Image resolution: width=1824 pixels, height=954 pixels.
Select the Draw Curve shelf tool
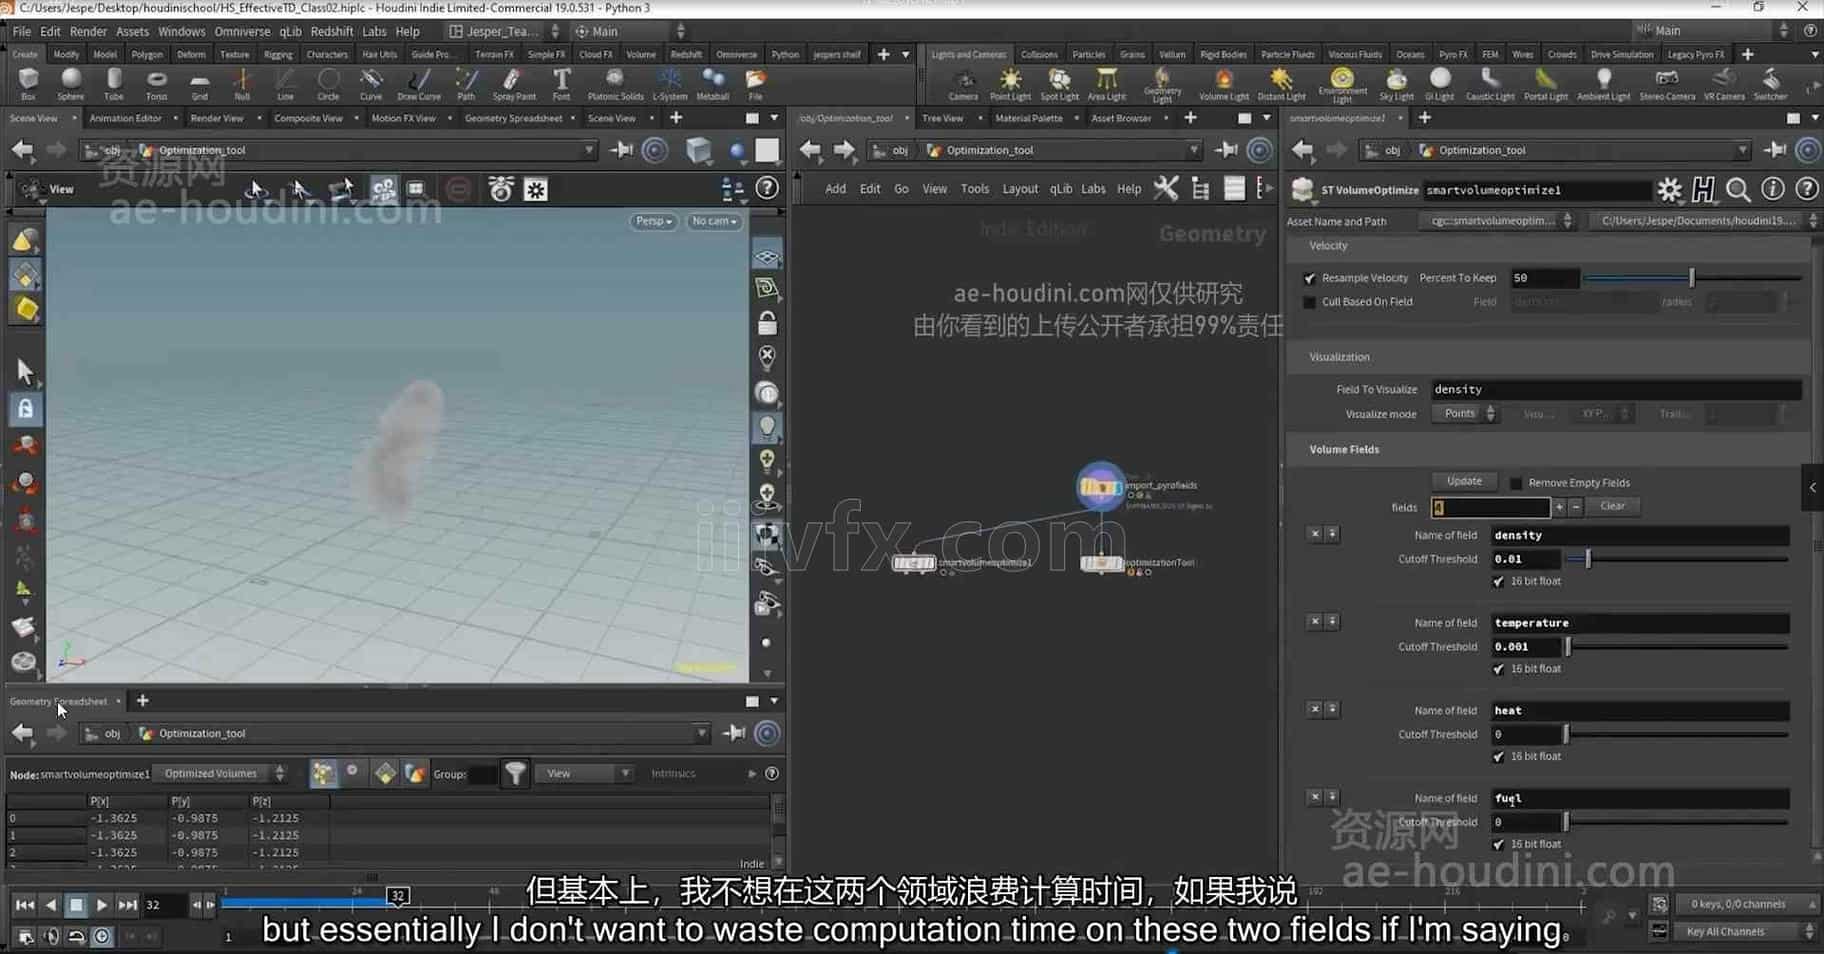pos(419,84)
